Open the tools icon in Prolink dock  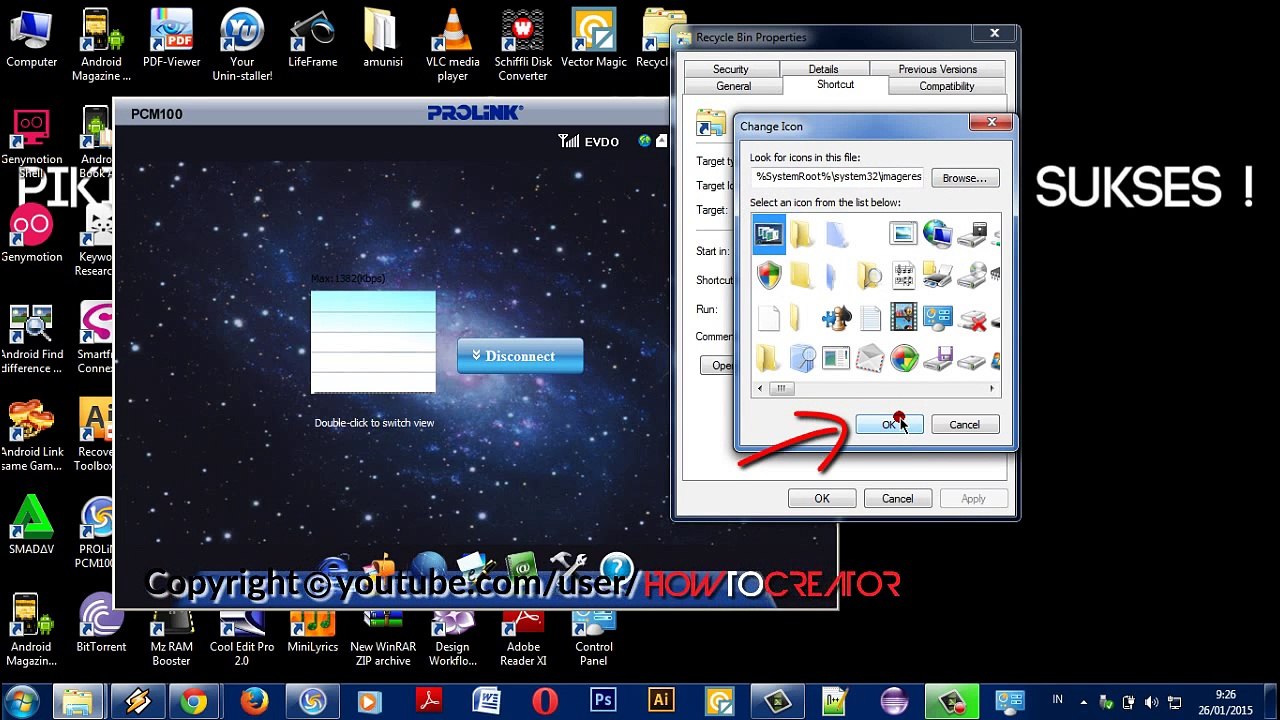coord(568,569)
